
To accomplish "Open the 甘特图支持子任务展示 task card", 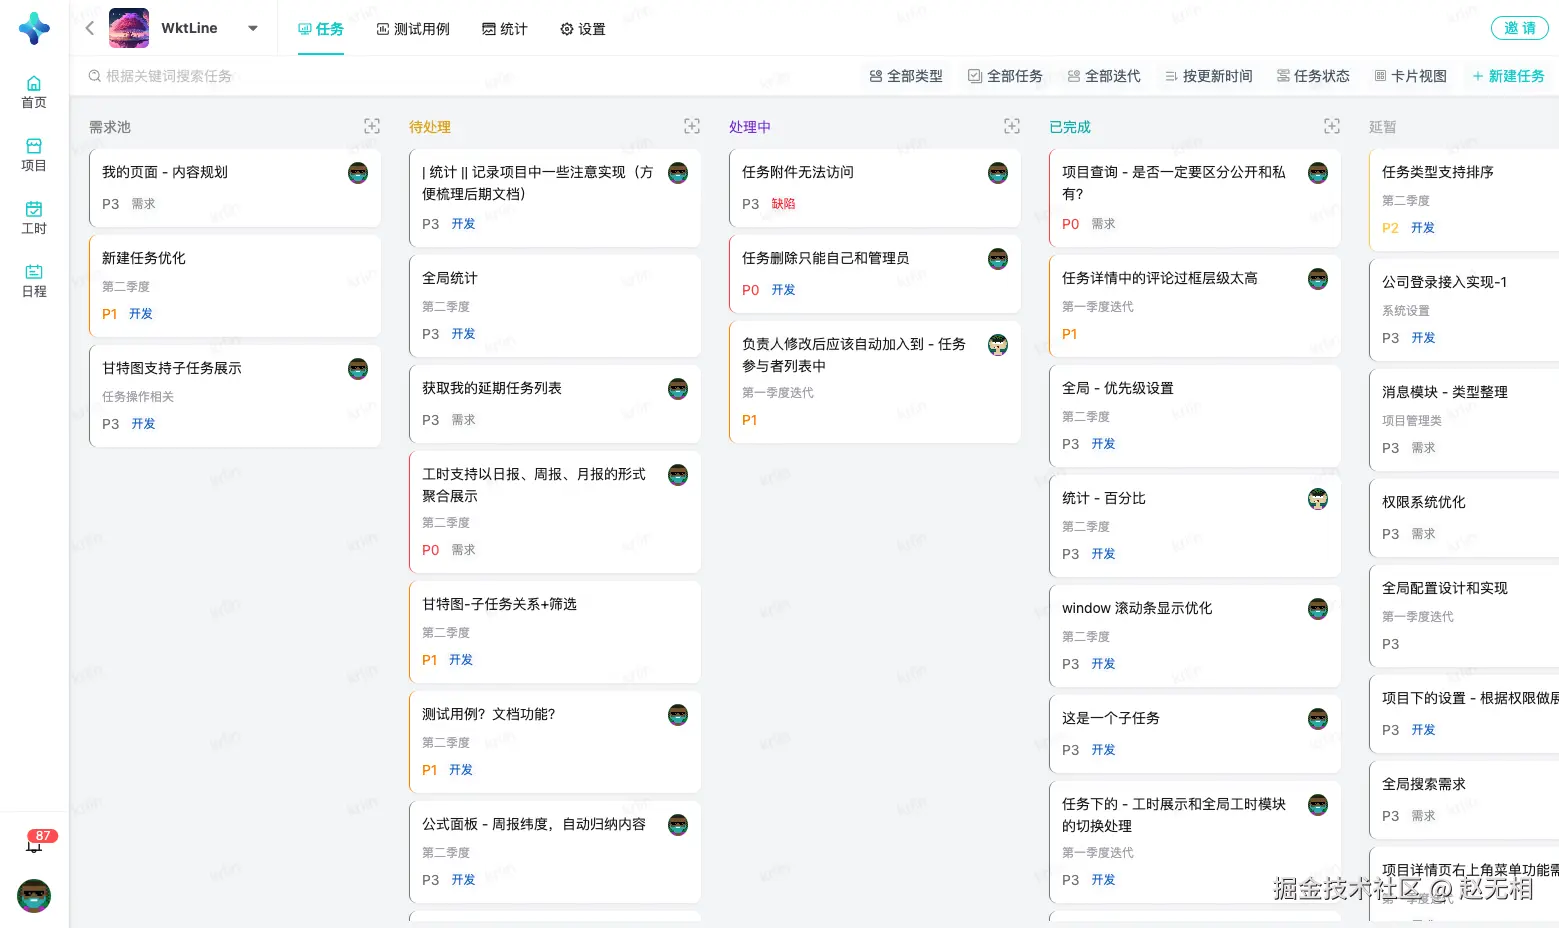I will (x=235, y=396).
